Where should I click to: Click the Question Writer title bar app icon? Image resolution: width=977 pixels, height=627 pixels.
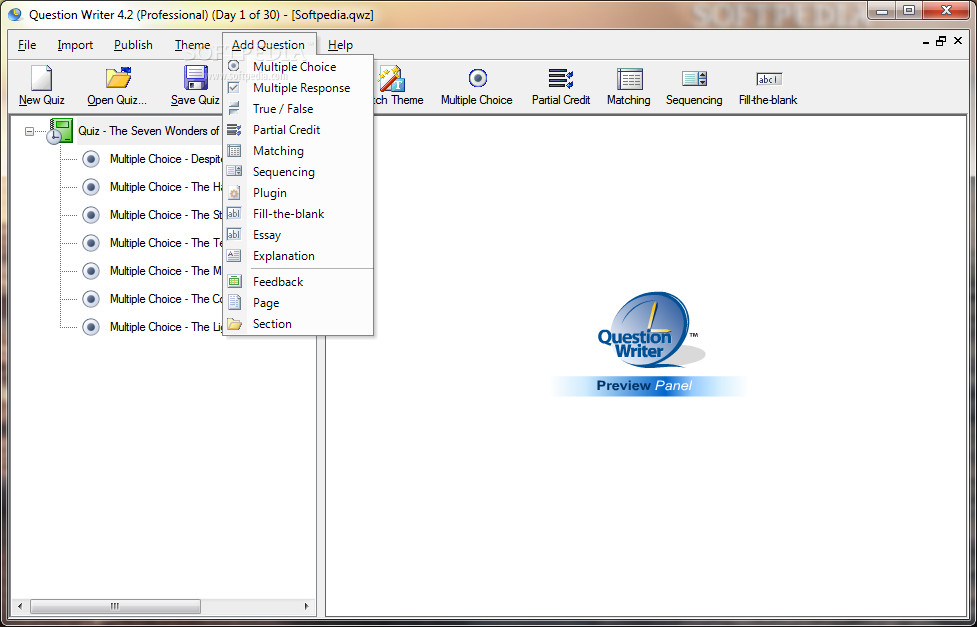point(16,14)
